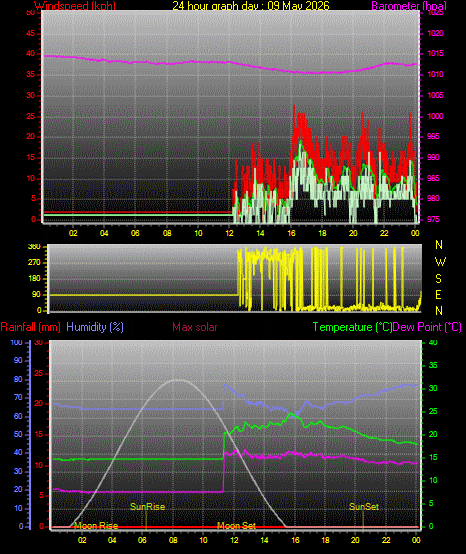The width and height of the screenshot is (466, 554).
Task: Click hour label '16' under wind graph
Action: [291, 233]
